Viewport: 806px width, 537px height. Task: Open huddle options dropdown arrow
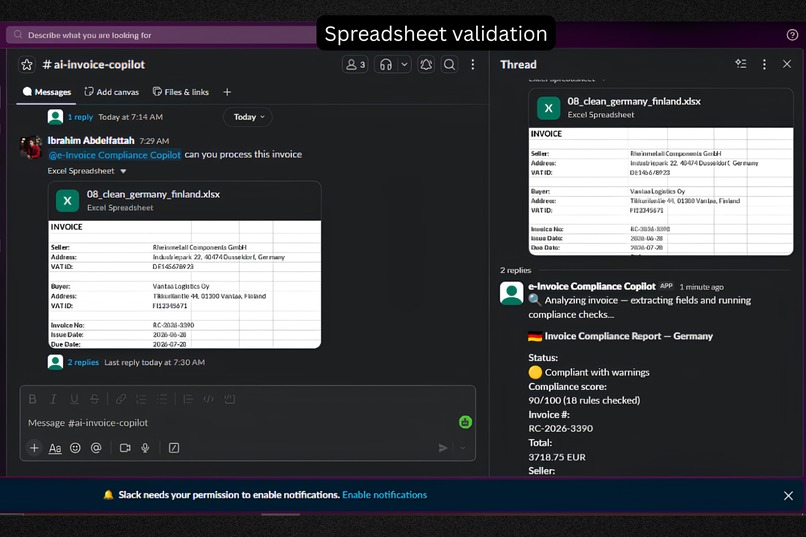pos(405,65)
